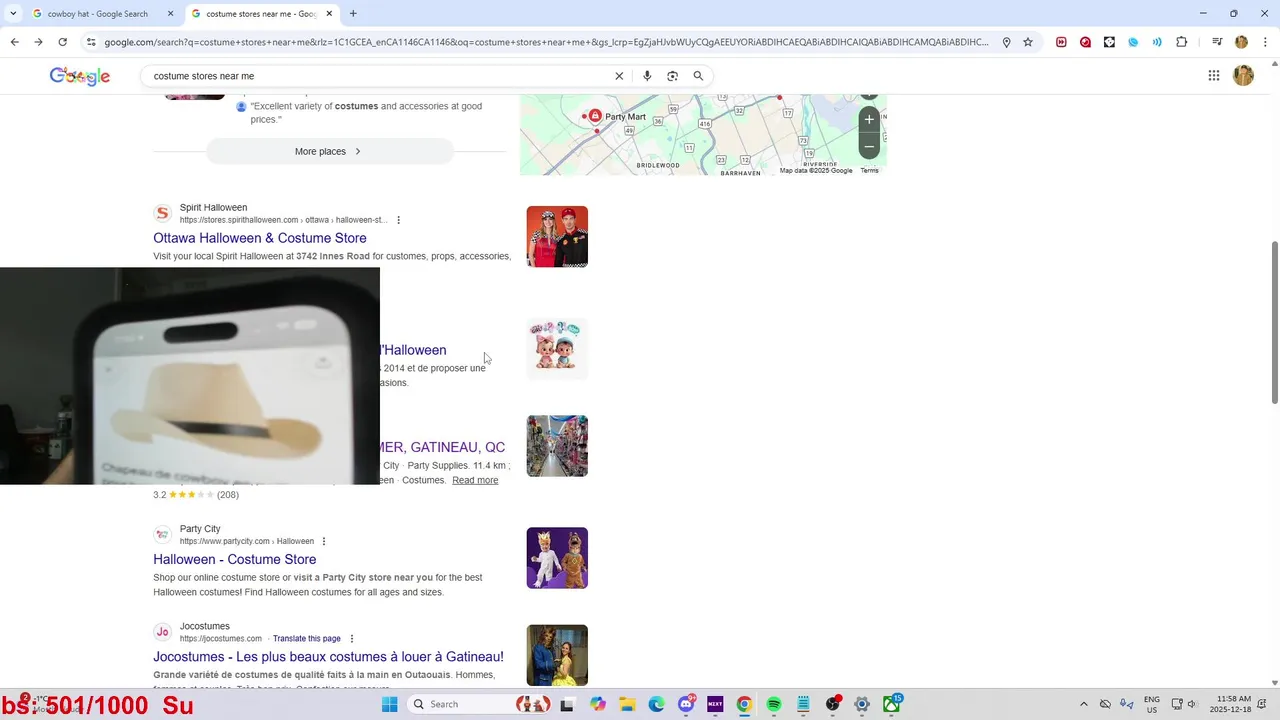Screen dimensions: 1280x720
Task: Go back to the previous page
Action: click(x=14, y=42)
